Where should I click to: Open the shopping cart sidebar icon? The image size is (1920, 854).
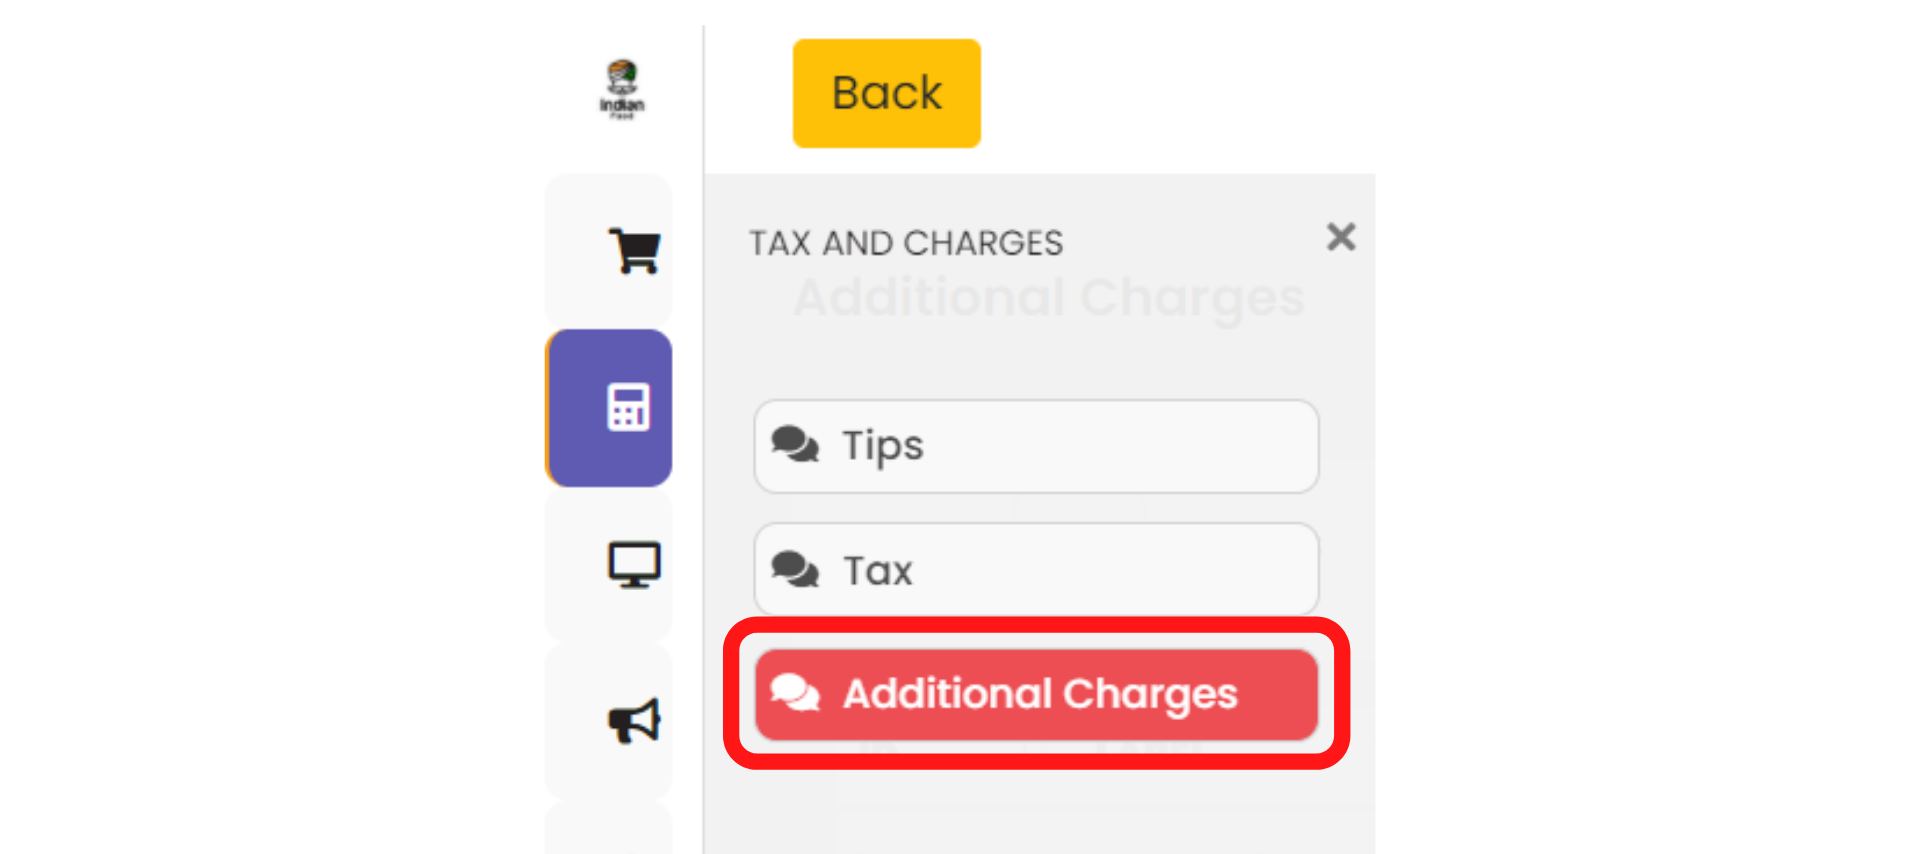click(x=634, y=250)
